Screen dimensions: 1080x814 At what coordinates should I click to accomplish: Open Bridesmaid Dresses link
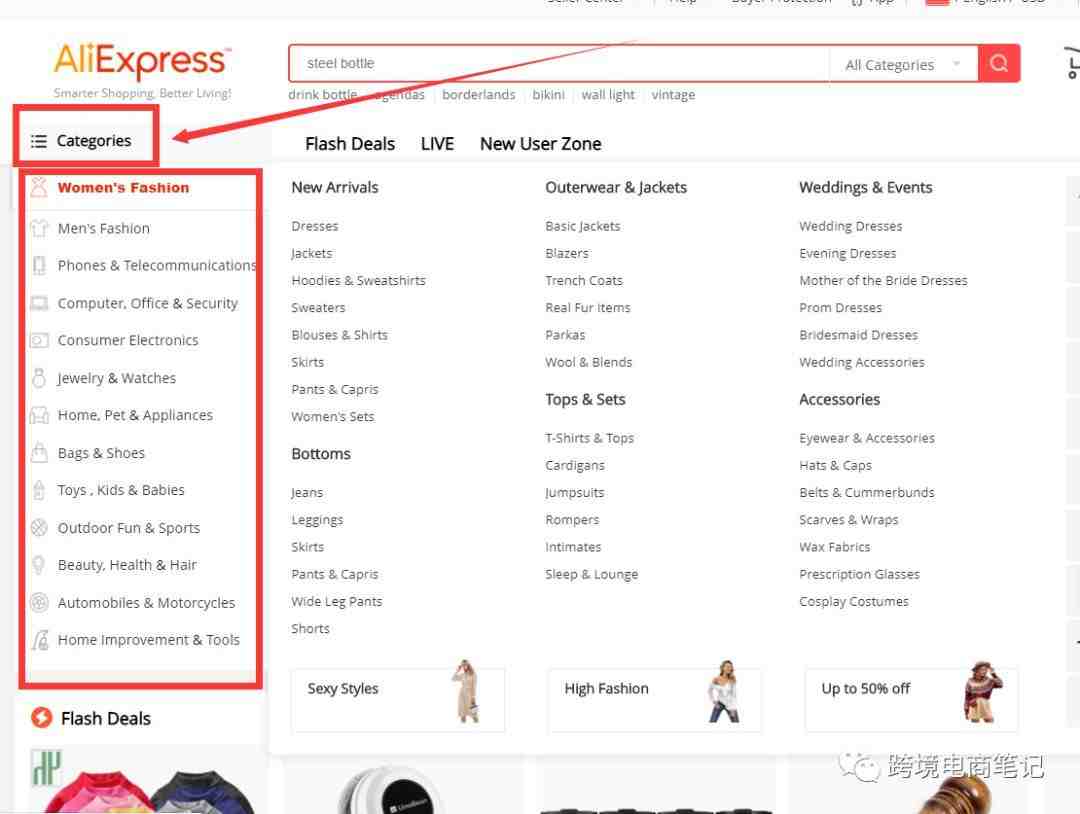coord(858,335)
